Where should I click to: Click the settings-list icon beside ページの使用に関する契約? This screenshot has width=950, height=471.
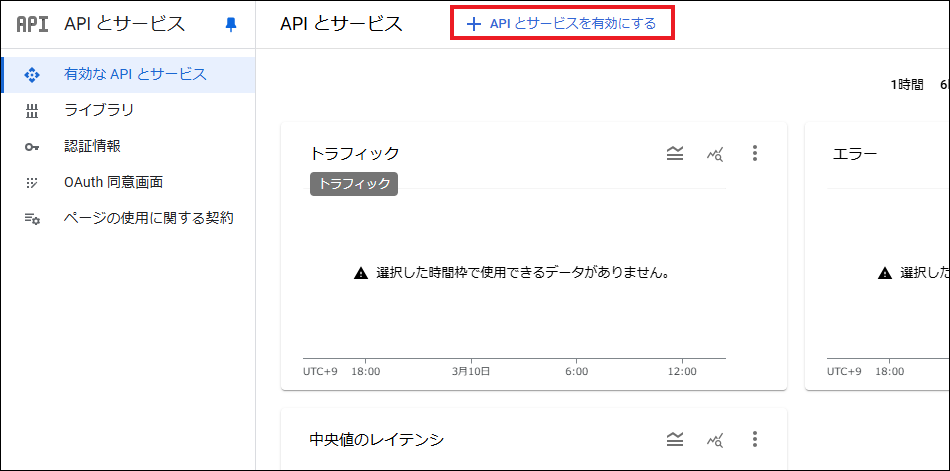(x=32, y=218)
